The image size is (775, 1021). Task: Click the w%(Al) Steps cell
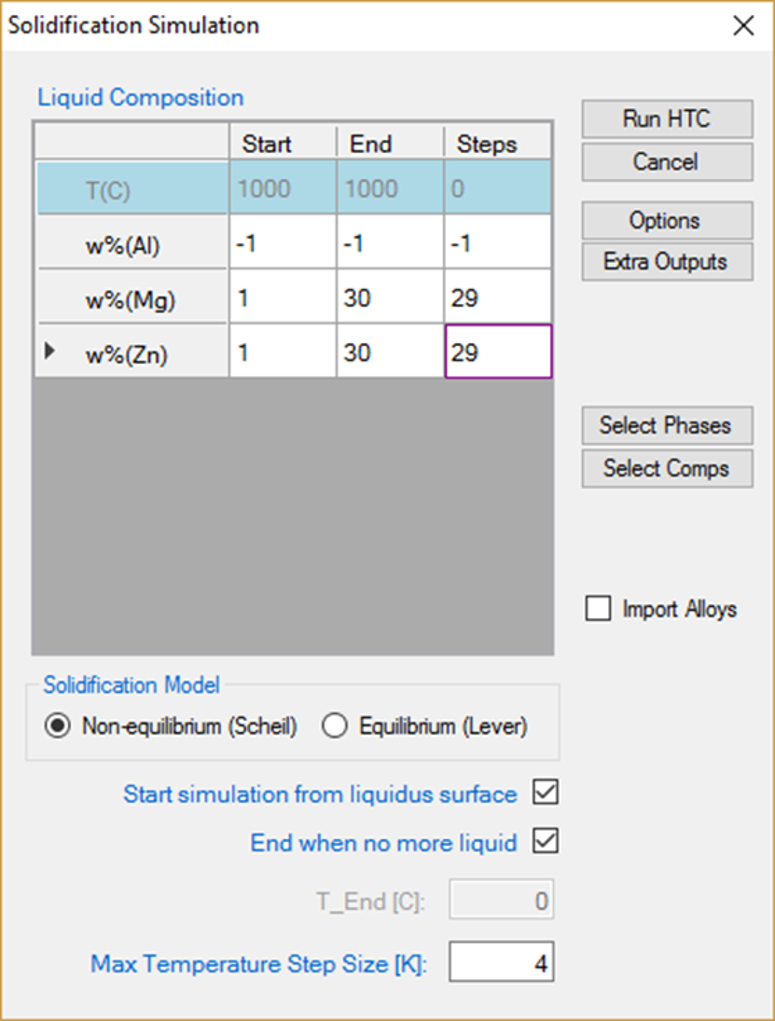(497, 244)
